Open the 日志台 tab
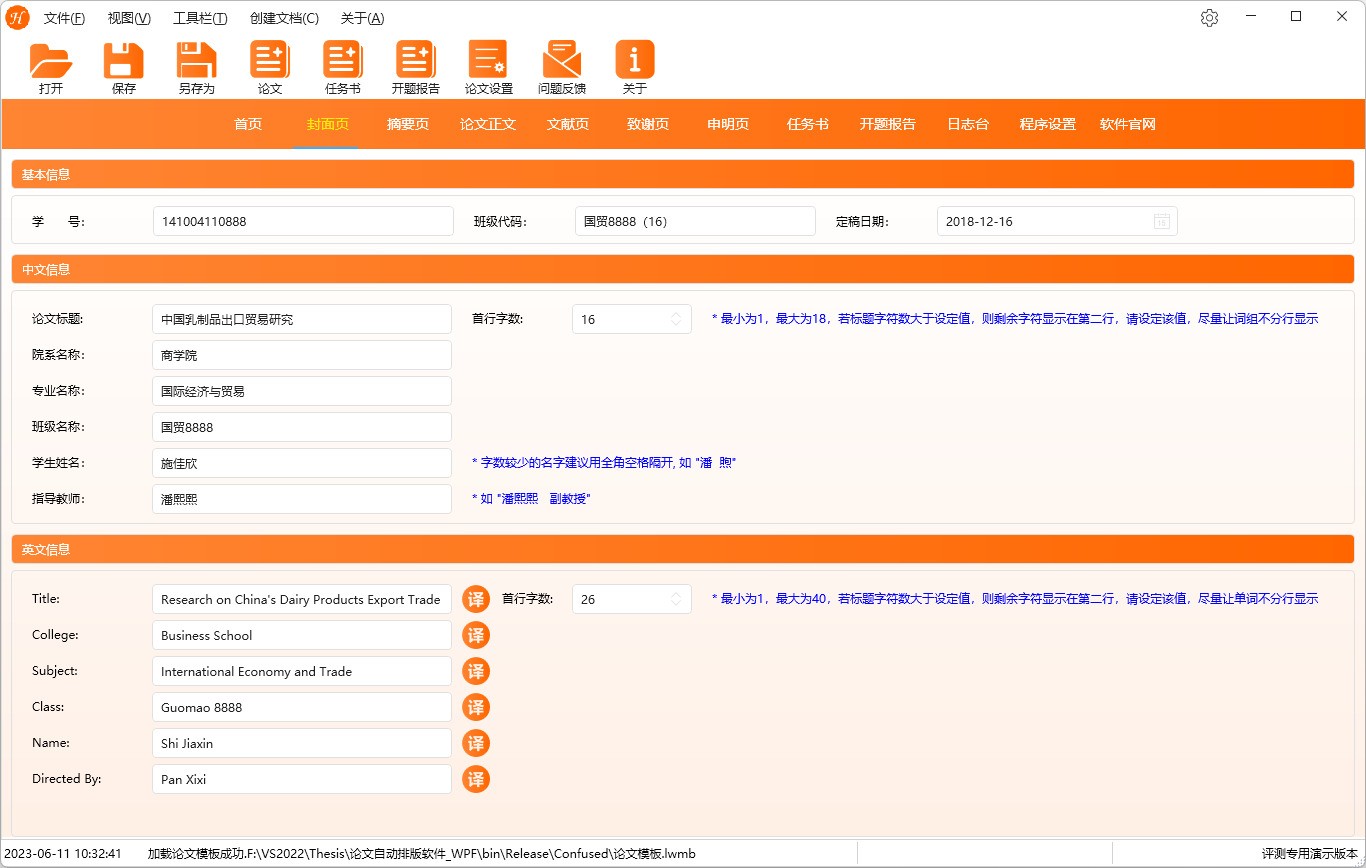This screenshot has width=1366, height=868. pyautogui.click(x=967, y=124)
